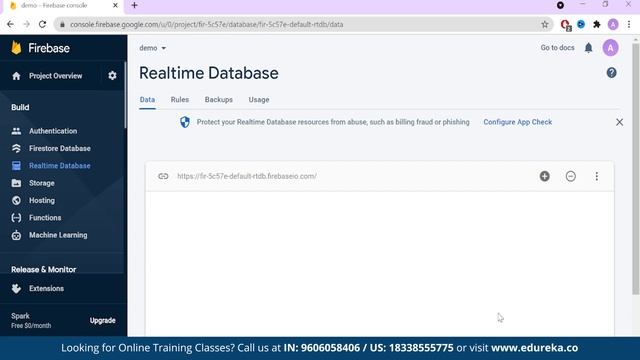Click the App Check shield icon
640x360 pixels.
pyautogui.click(x=185, y=122)
